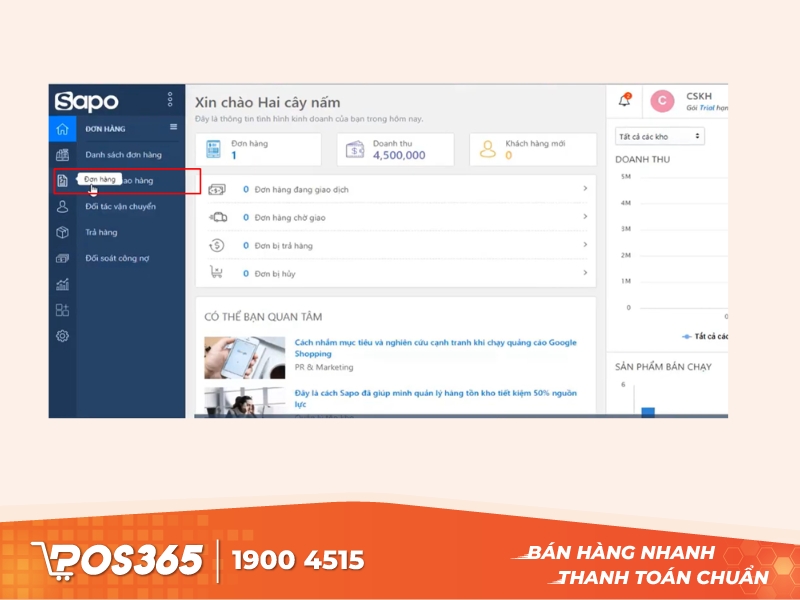The height and width of the screenshot is (600, 800).
Task: Open the Settings gear at sidebar bottom
Action: tap(64, 335)
